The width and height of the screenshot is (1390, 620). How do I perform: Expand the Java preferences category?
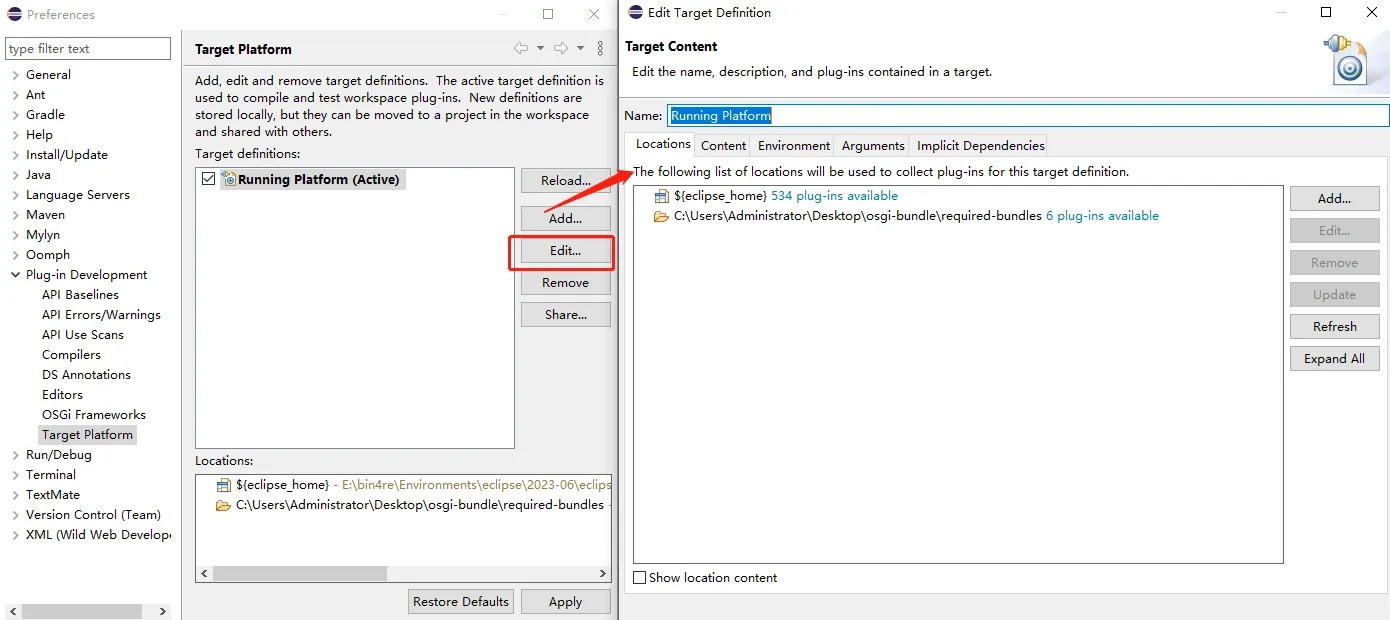pyautogui.click(x=15, y=175)
